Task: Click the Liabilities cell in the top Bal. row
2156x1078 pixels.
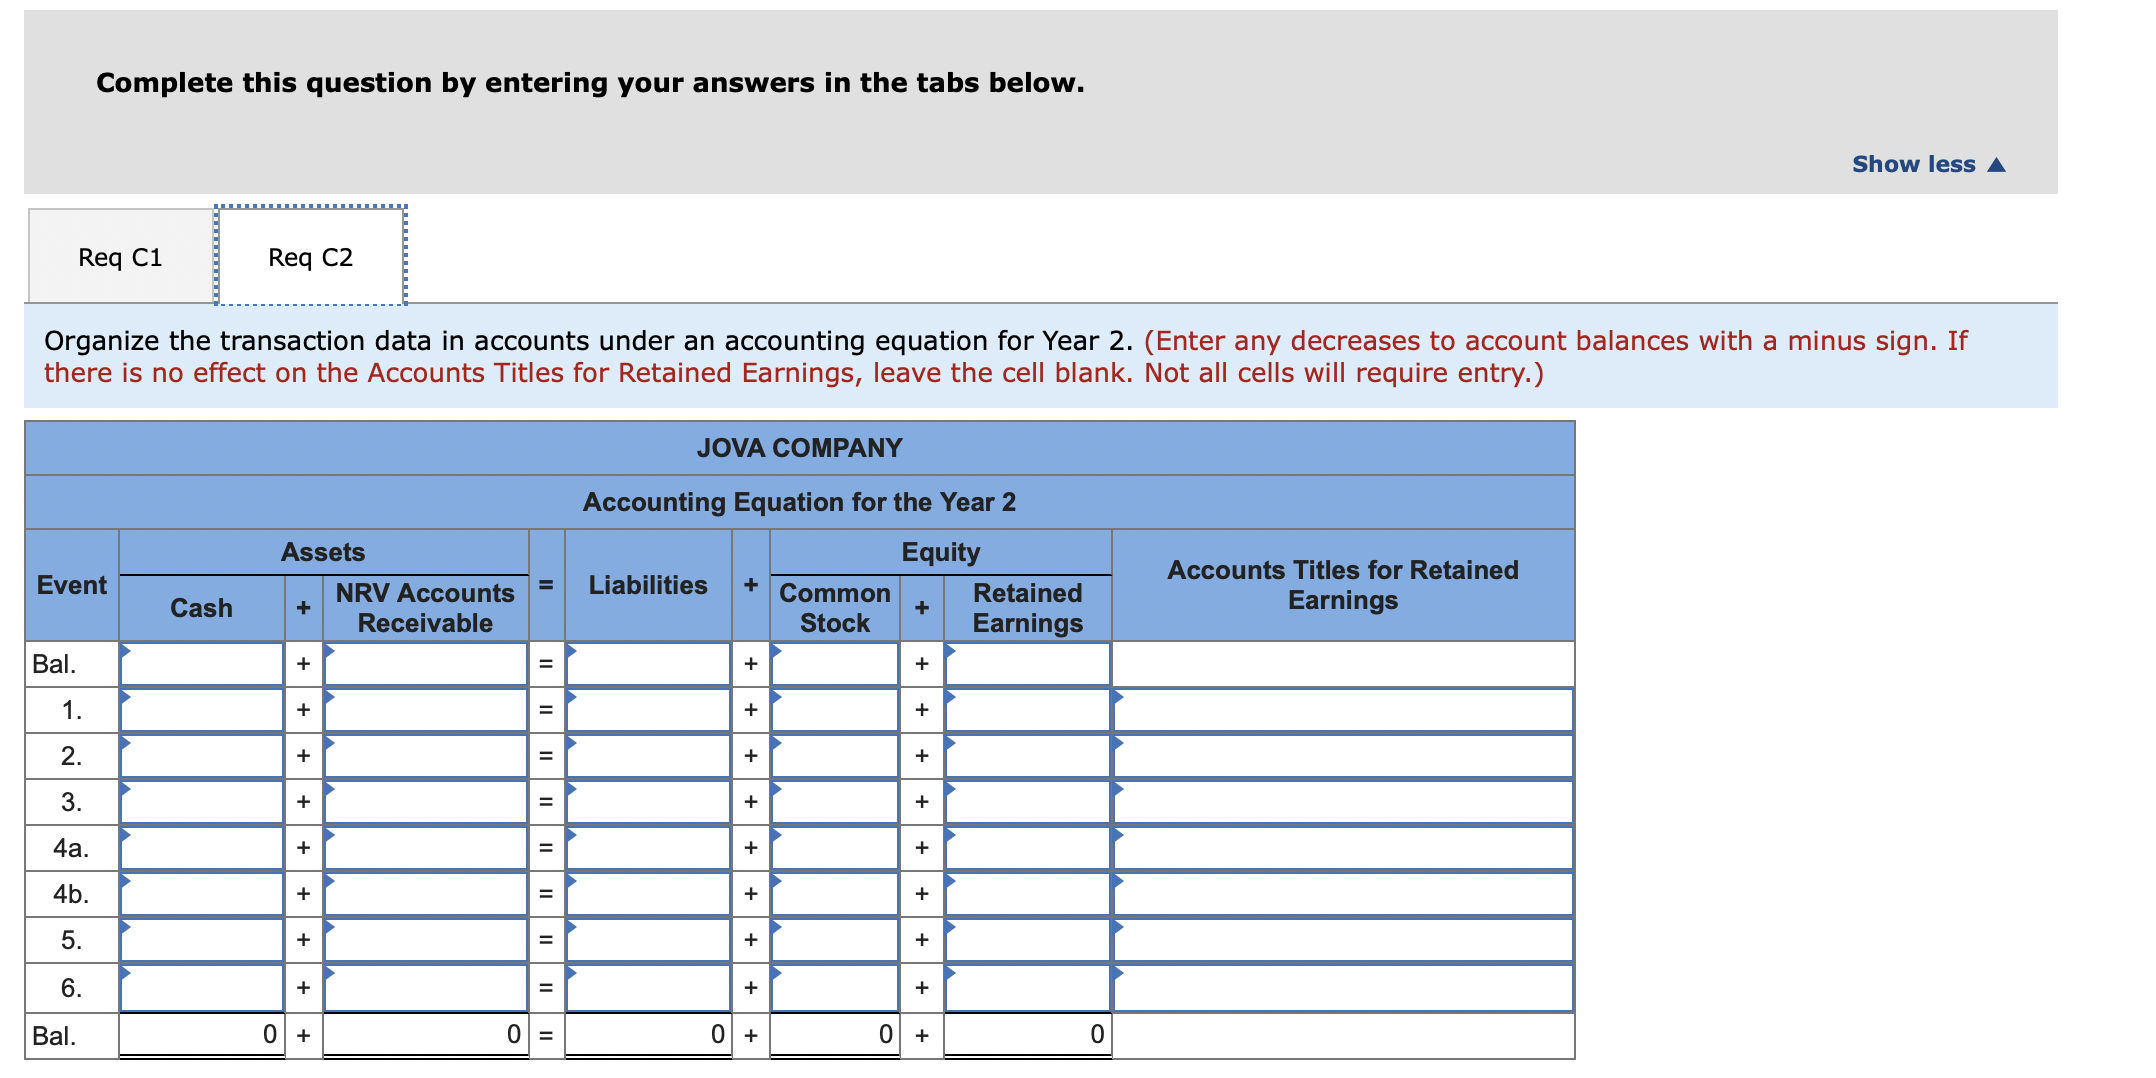Action: [x=648, y=664]
